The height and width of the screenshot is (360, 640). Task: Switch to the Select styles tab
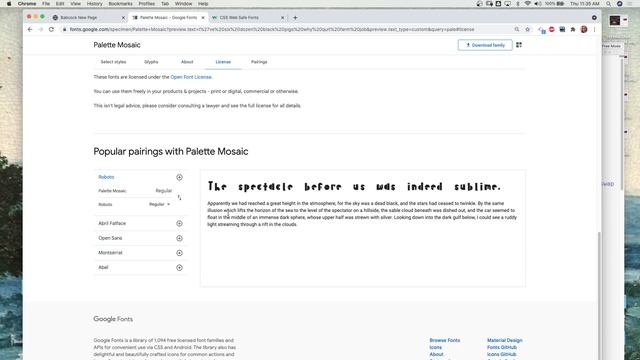[113, 62]
